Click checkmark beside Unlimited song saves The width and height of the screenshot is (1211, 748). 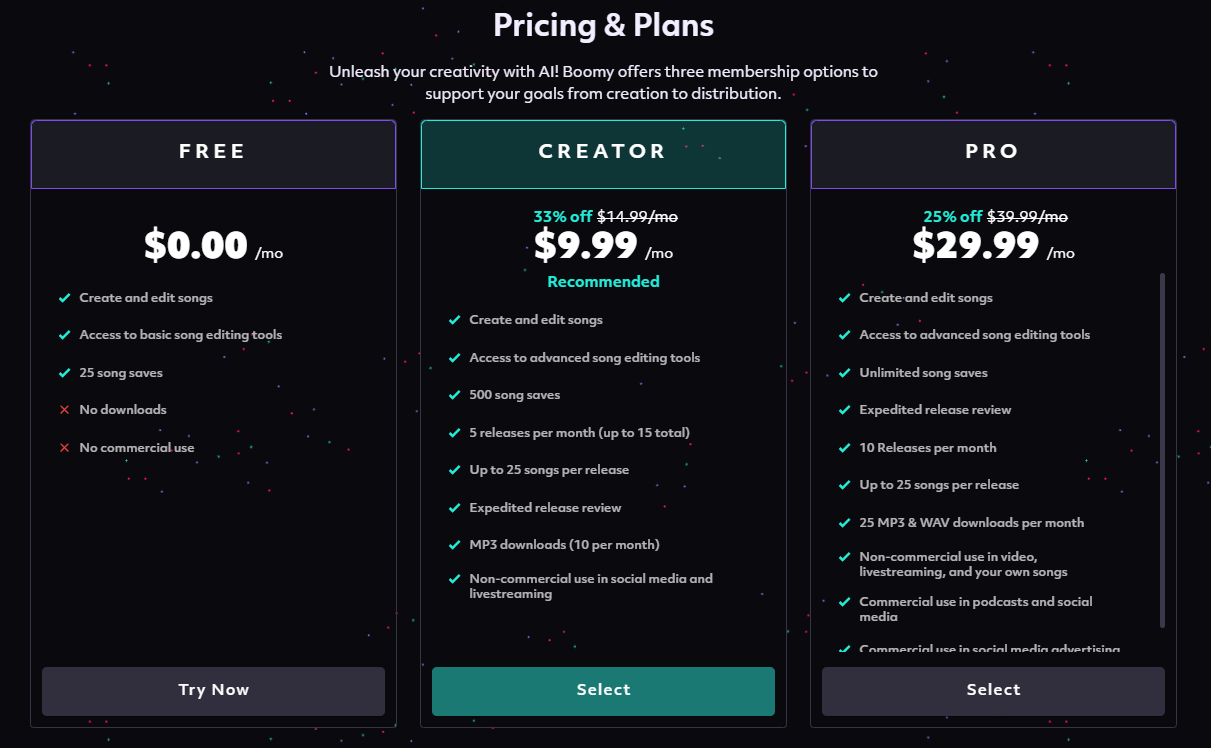coord(844,373)
